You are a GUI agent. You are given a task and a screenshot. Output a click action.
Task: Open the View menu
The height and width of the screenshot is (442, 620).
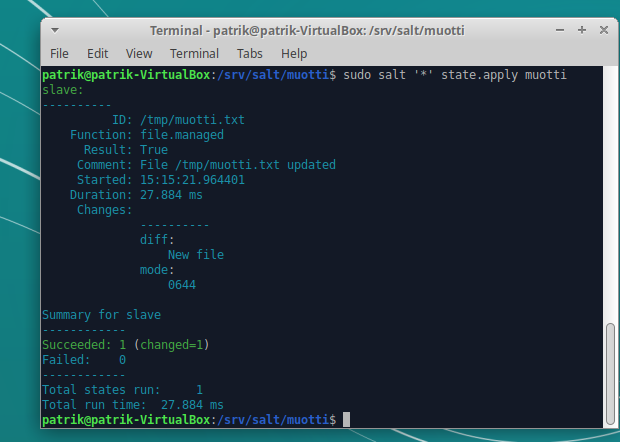139,53
